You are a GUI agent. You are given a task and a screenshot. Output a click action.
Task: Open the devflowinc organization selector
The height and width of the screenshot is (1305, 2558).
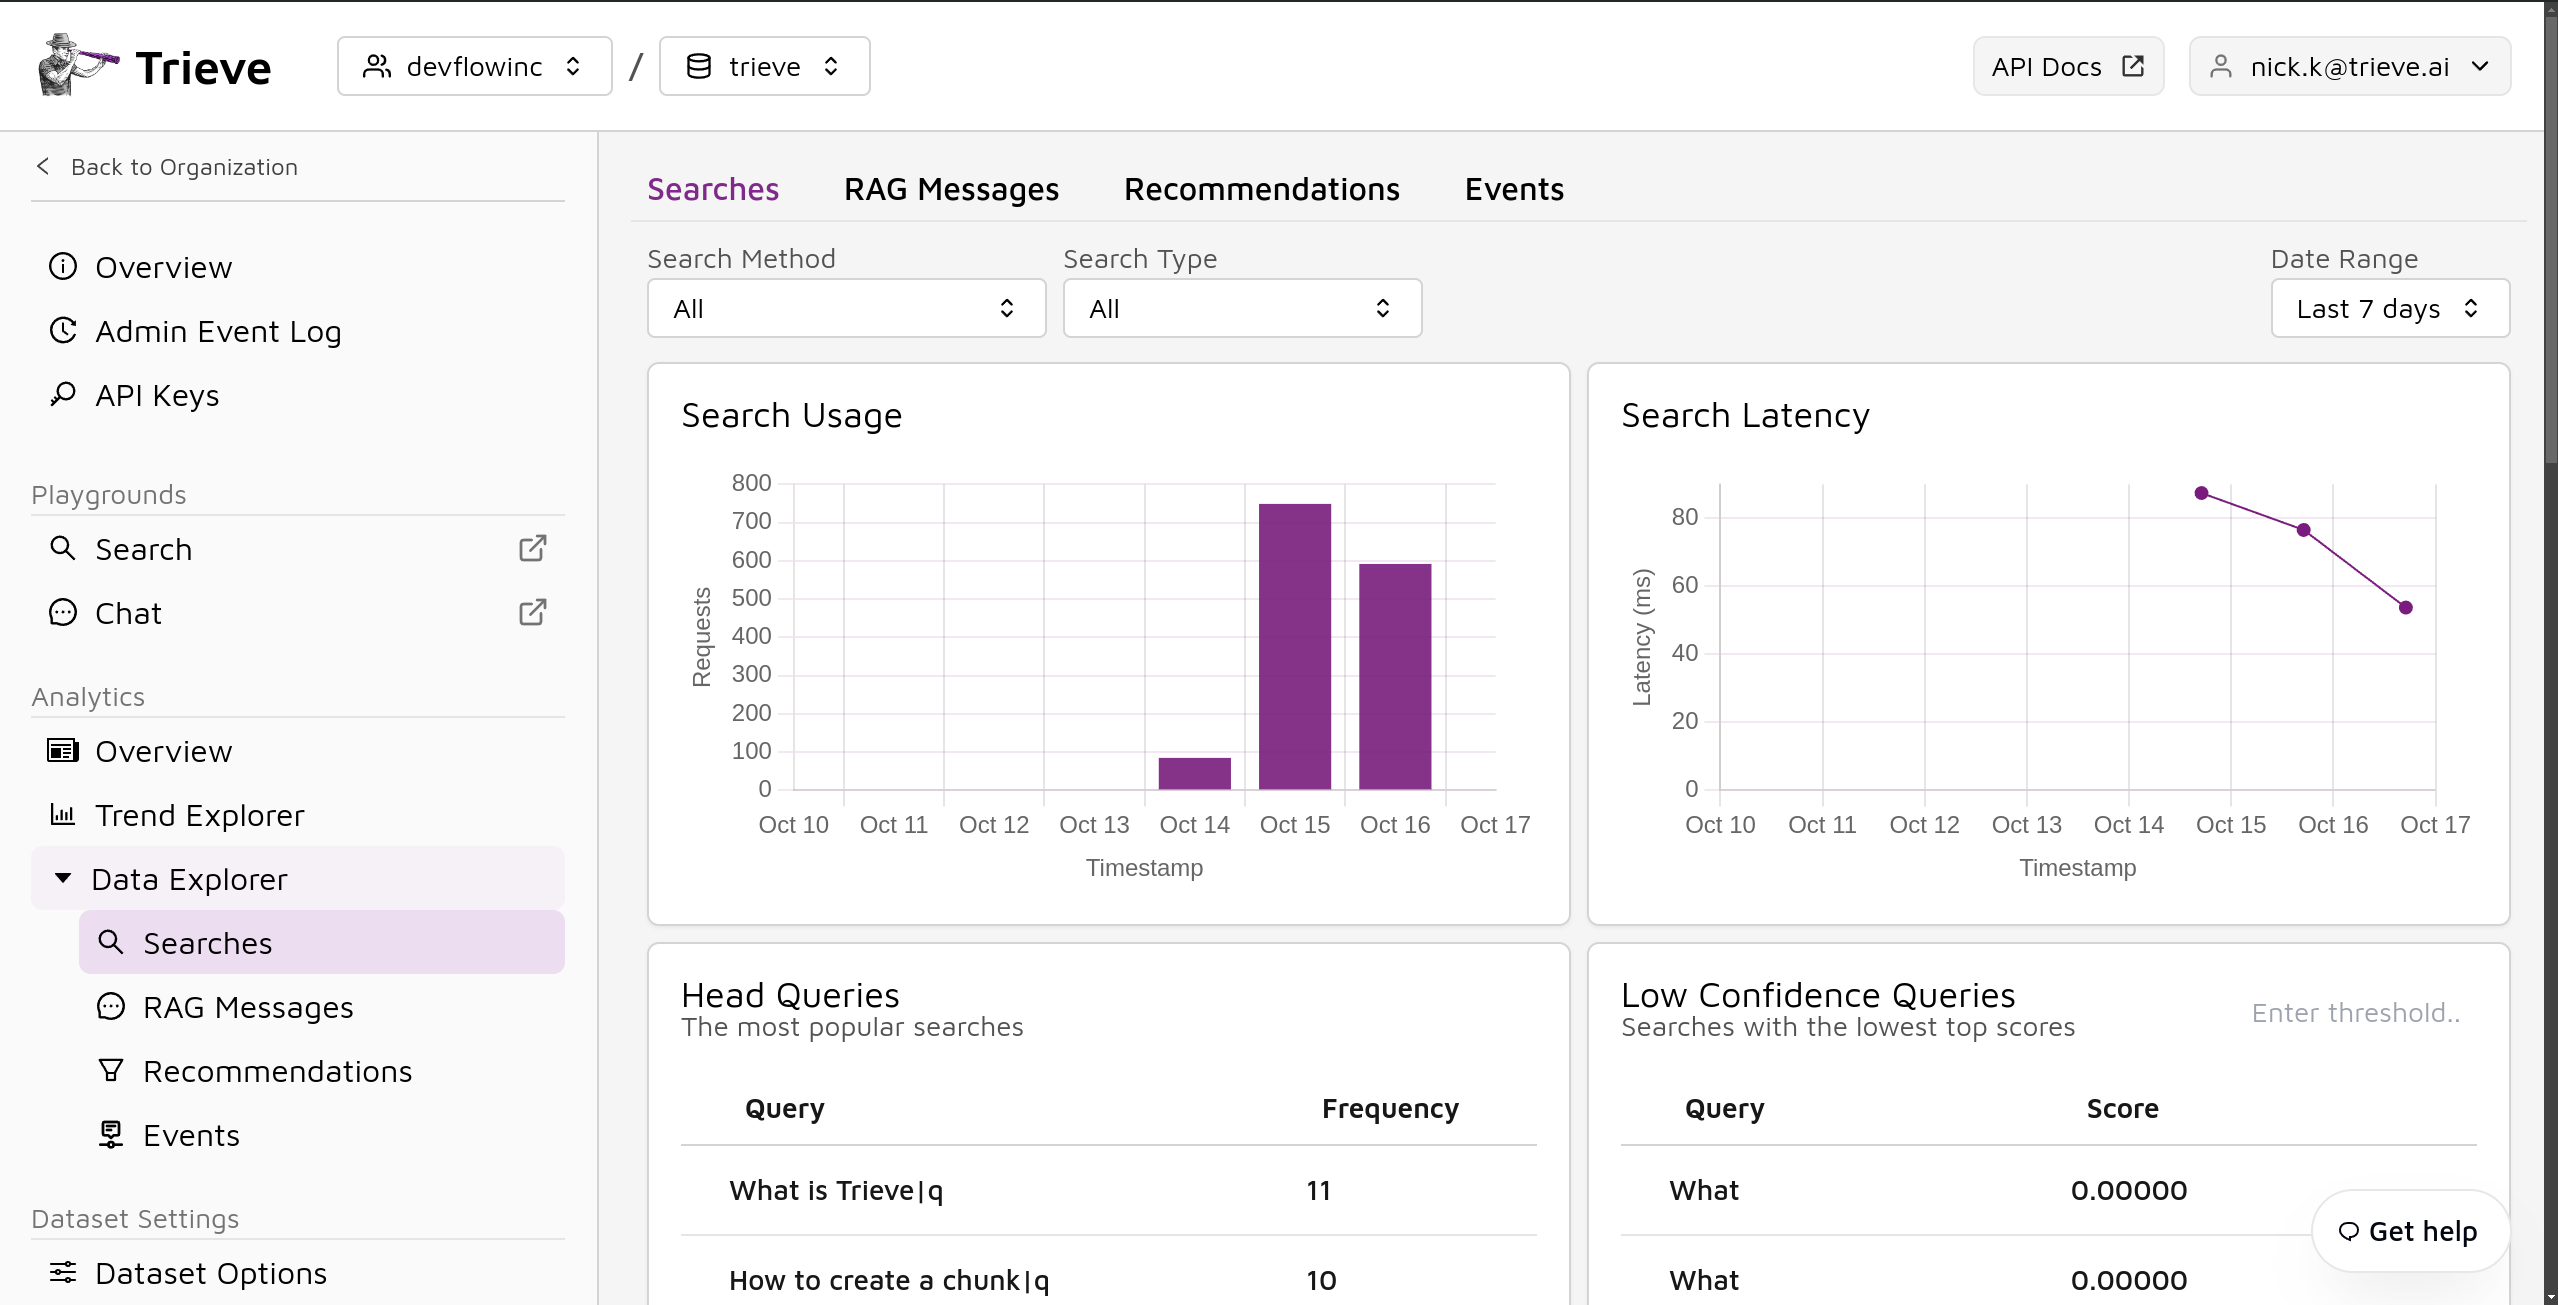point(475,67)
